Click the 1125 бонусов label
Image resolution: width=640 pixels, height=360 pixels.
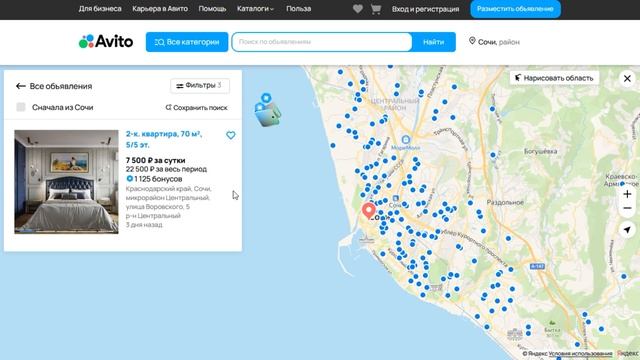[154, 179]
